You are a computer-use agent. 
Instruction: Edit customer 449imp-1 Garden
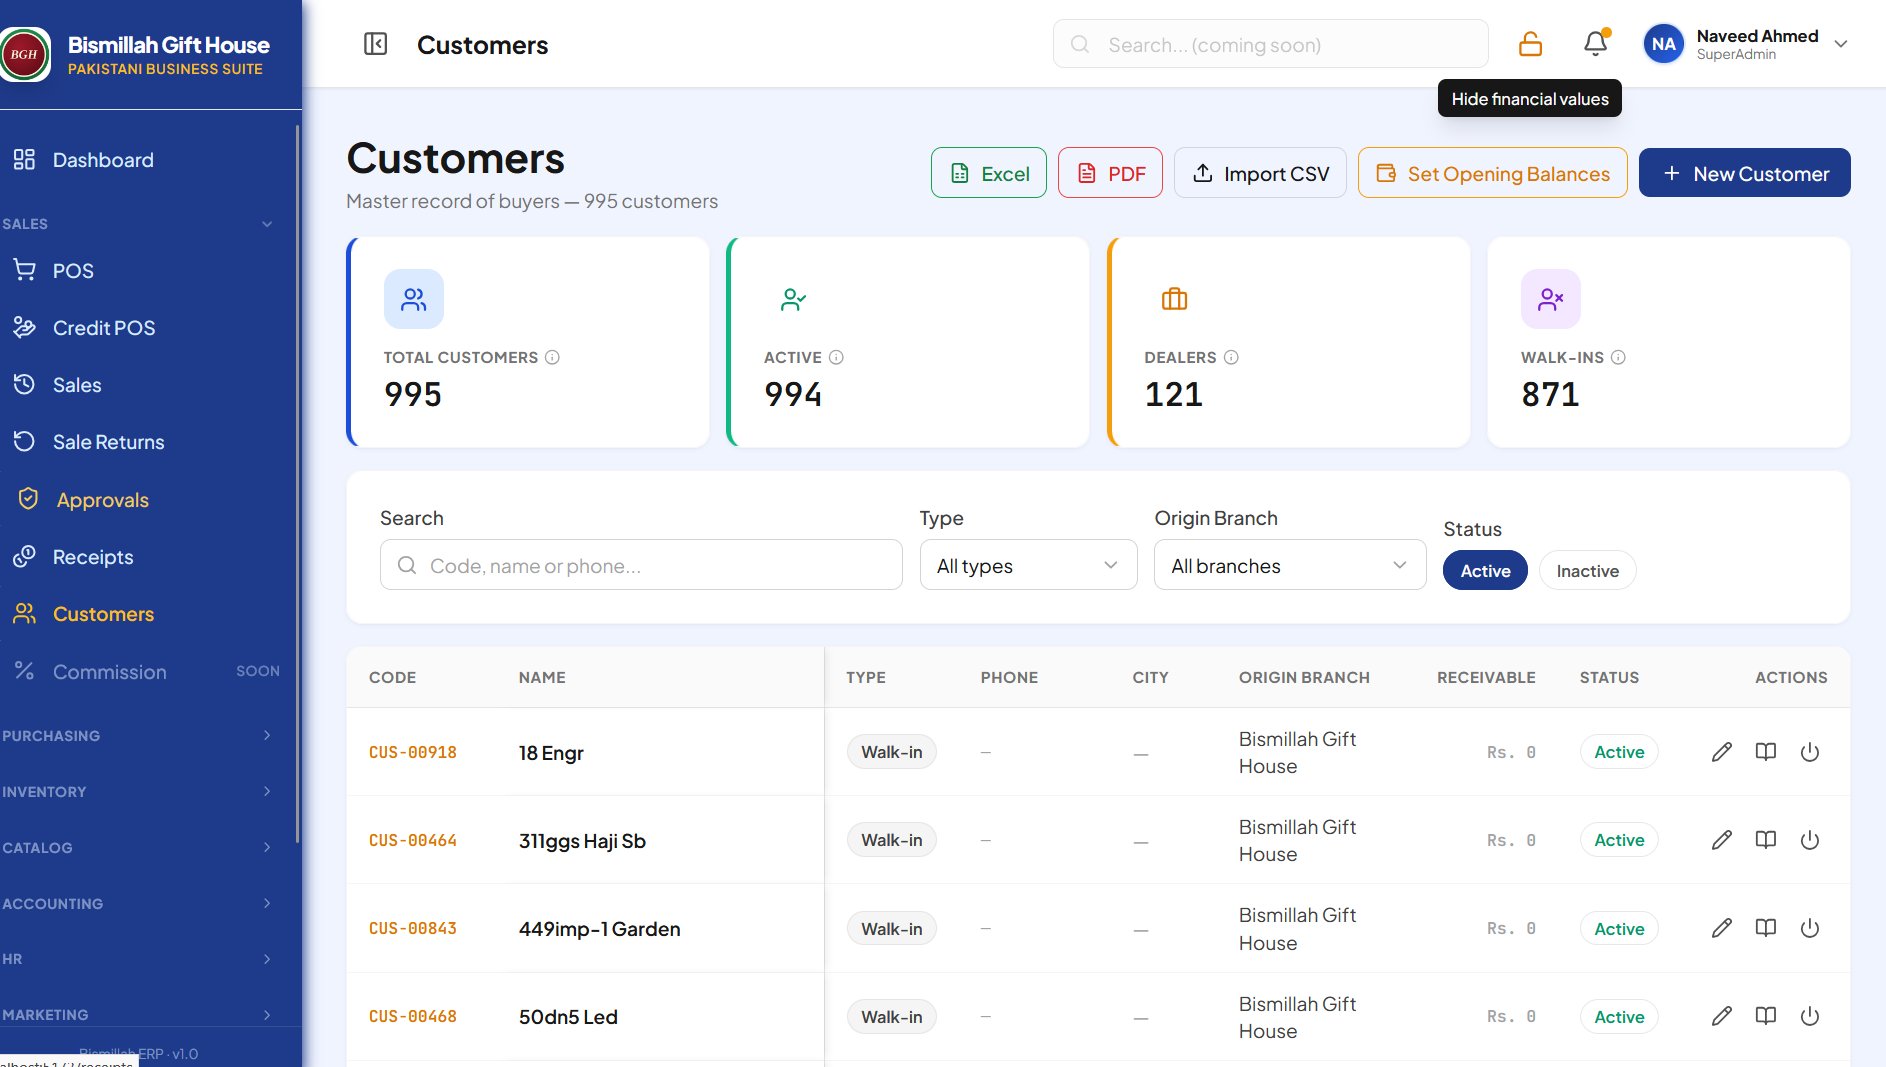click(x=1721, y=928)
